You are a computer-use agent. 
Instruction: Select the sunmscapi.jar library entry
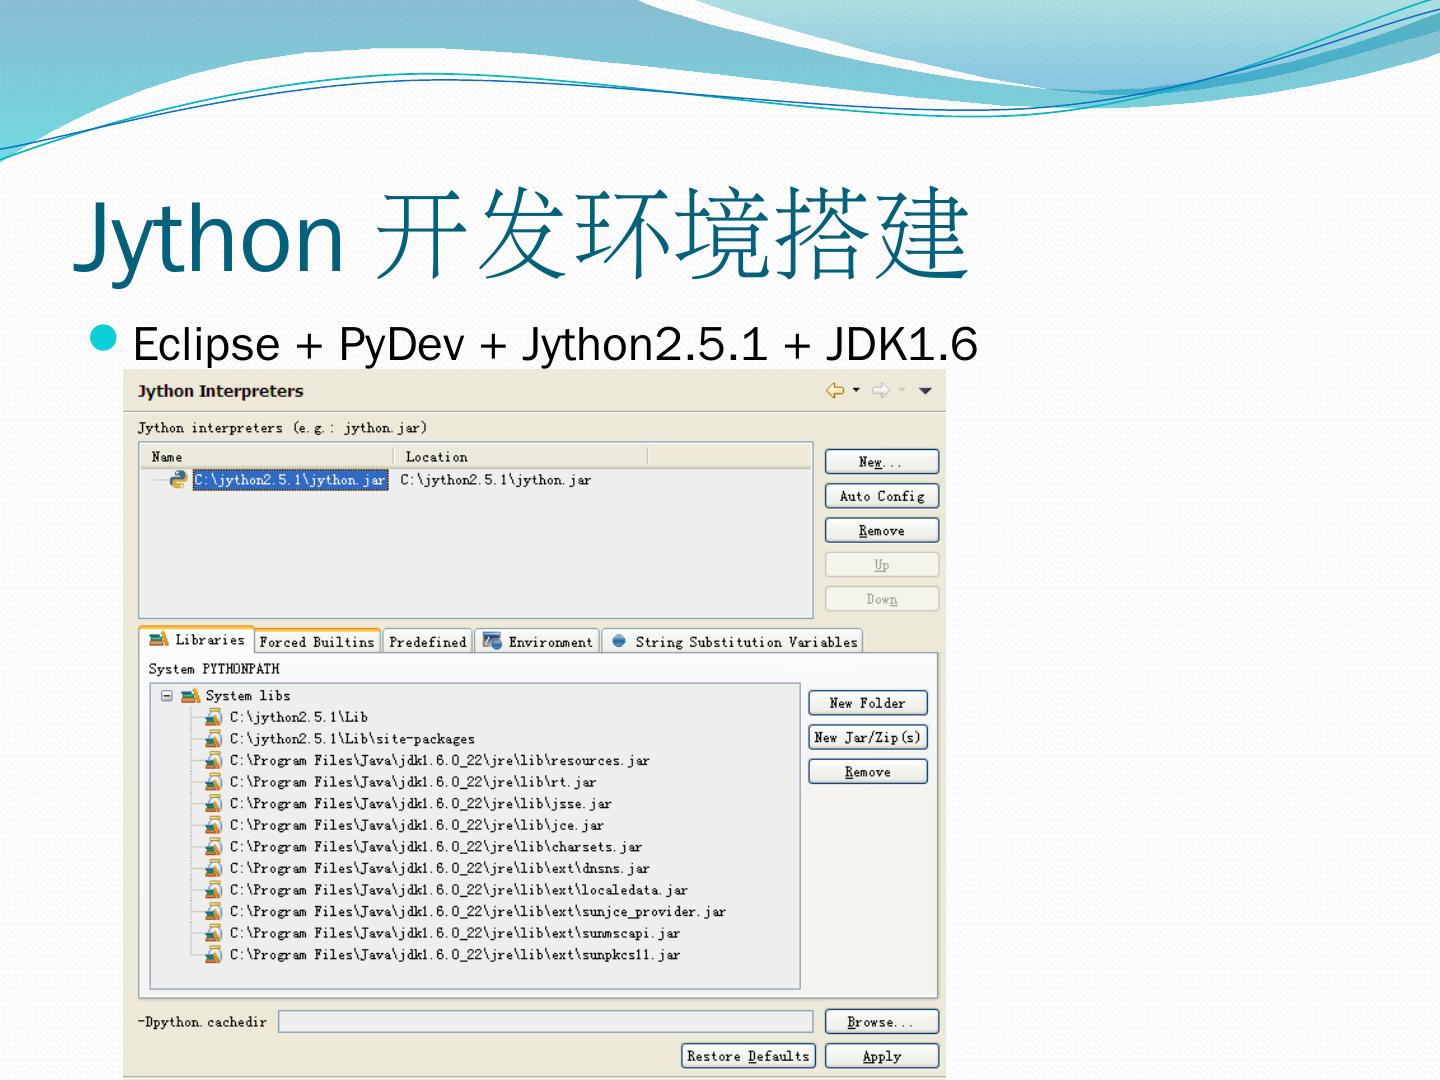tap(455, 934)
